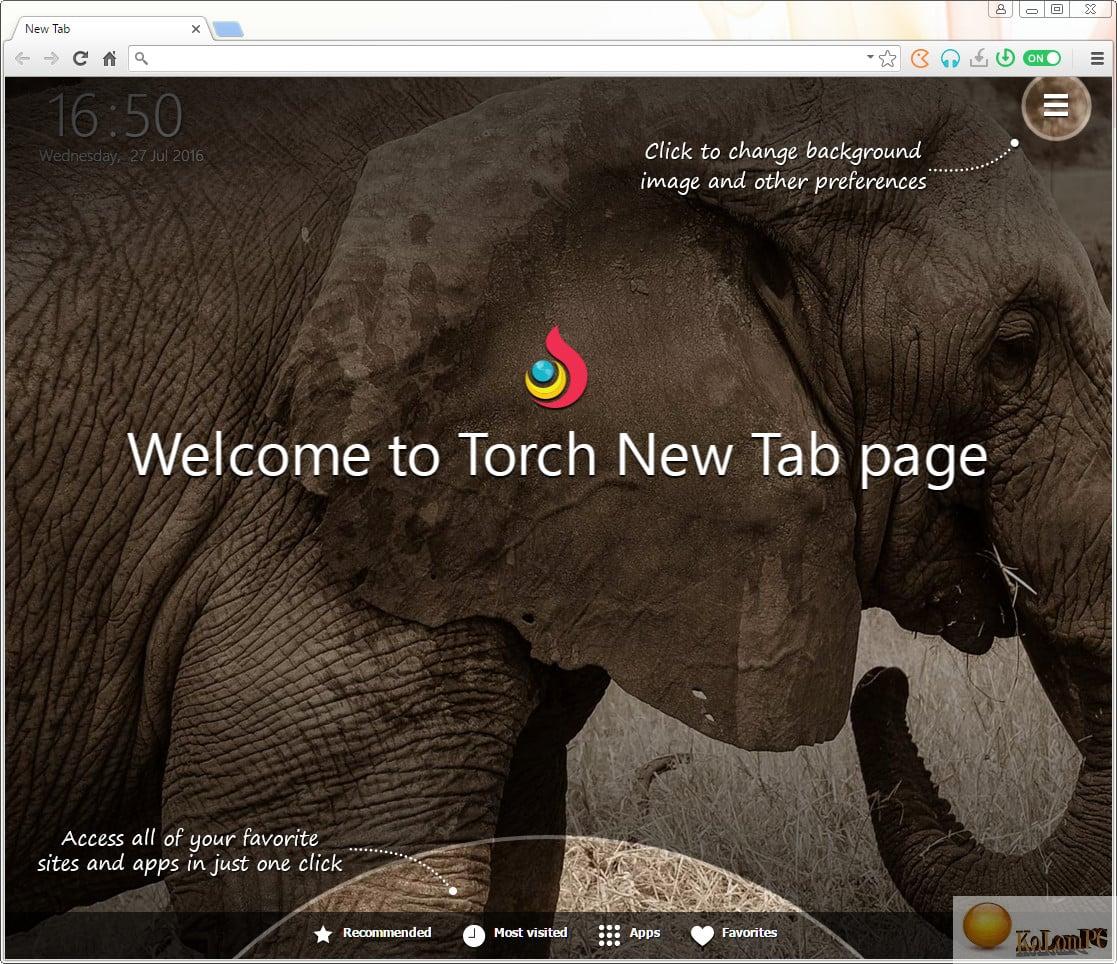
Task: Expand the address bar dropdown arrow
Action: [x=870, y=56]
